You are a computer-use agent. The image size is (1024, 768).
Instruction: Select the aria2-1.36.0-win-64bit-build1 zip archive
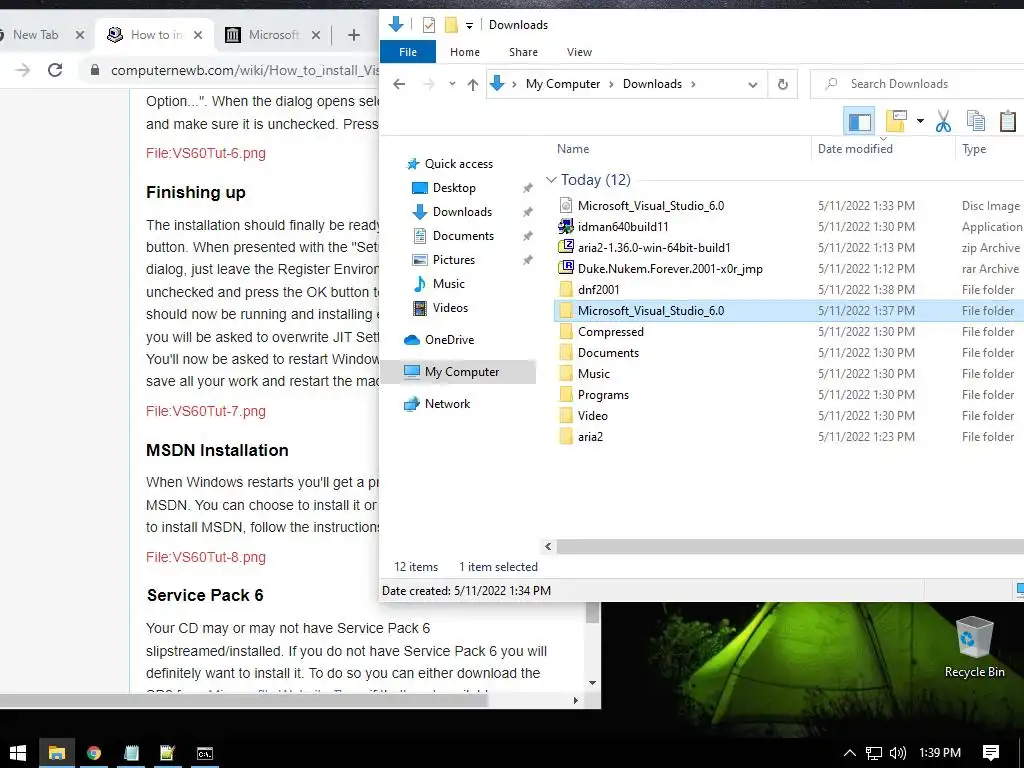coord(654,248)
